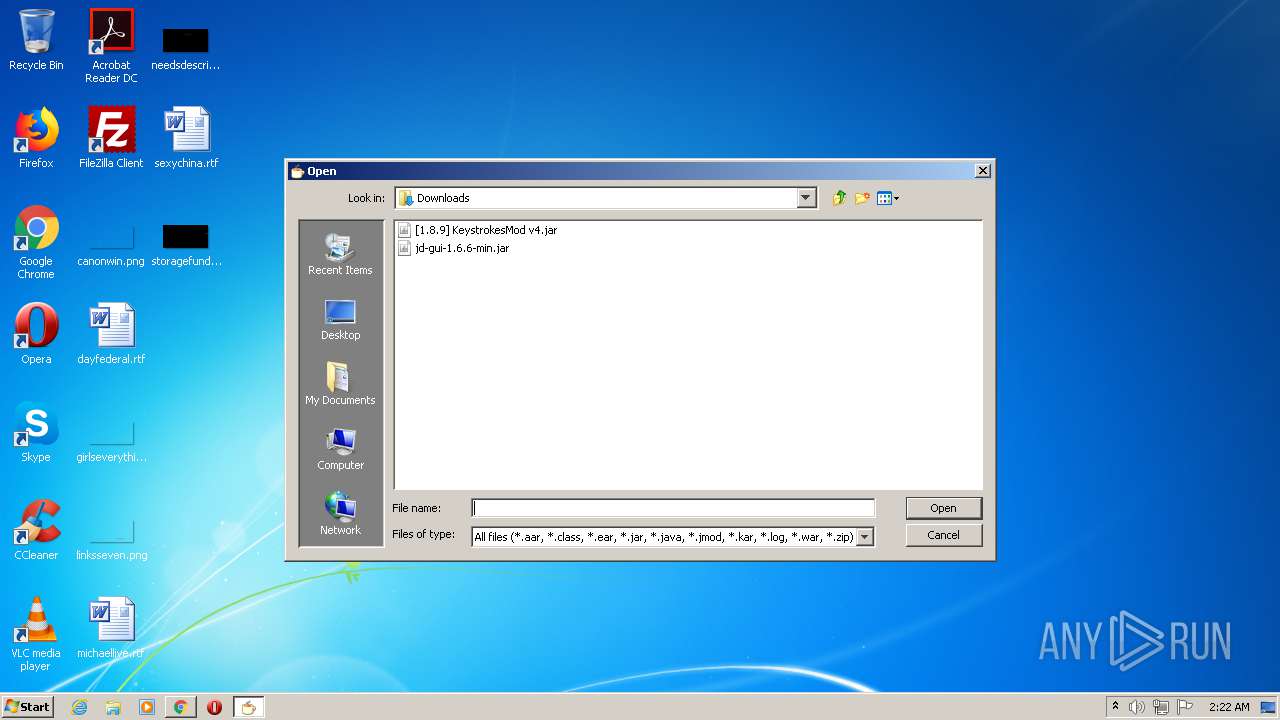This screenshot has width=1280, height=720.
Task: Close the Open dialog
Action: 982,171
